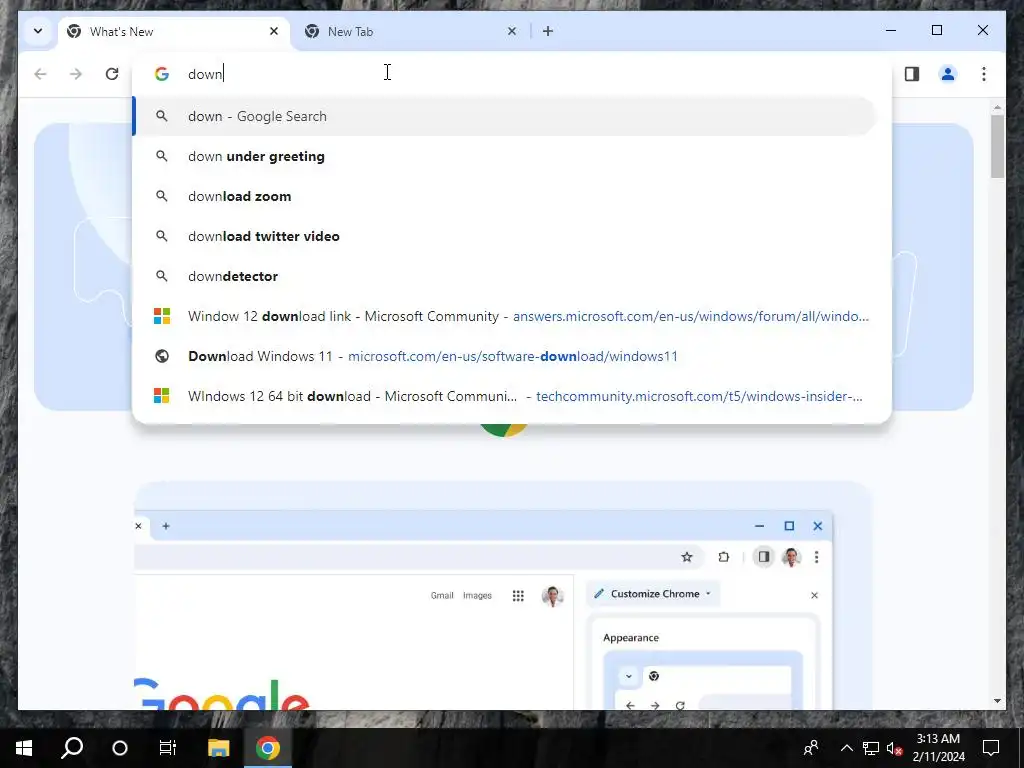Click the Chrome taskbar icon
1024x768 pixels.
tap(268, 748)
